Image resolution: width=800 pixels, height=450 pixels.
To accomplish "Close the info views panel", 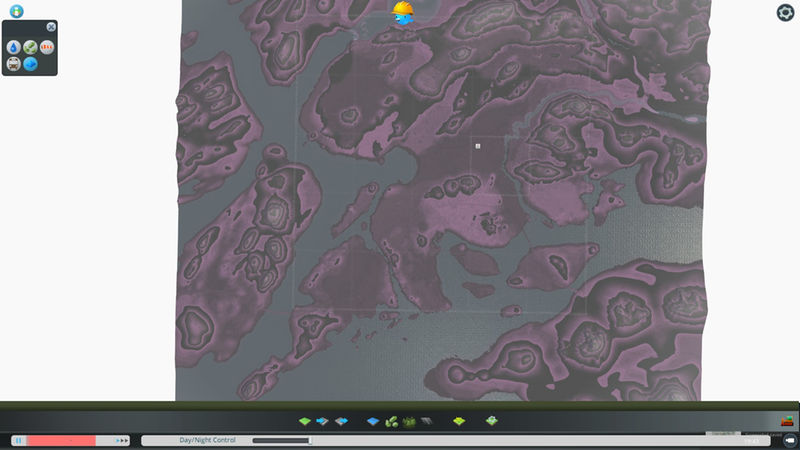I will 52,26.
